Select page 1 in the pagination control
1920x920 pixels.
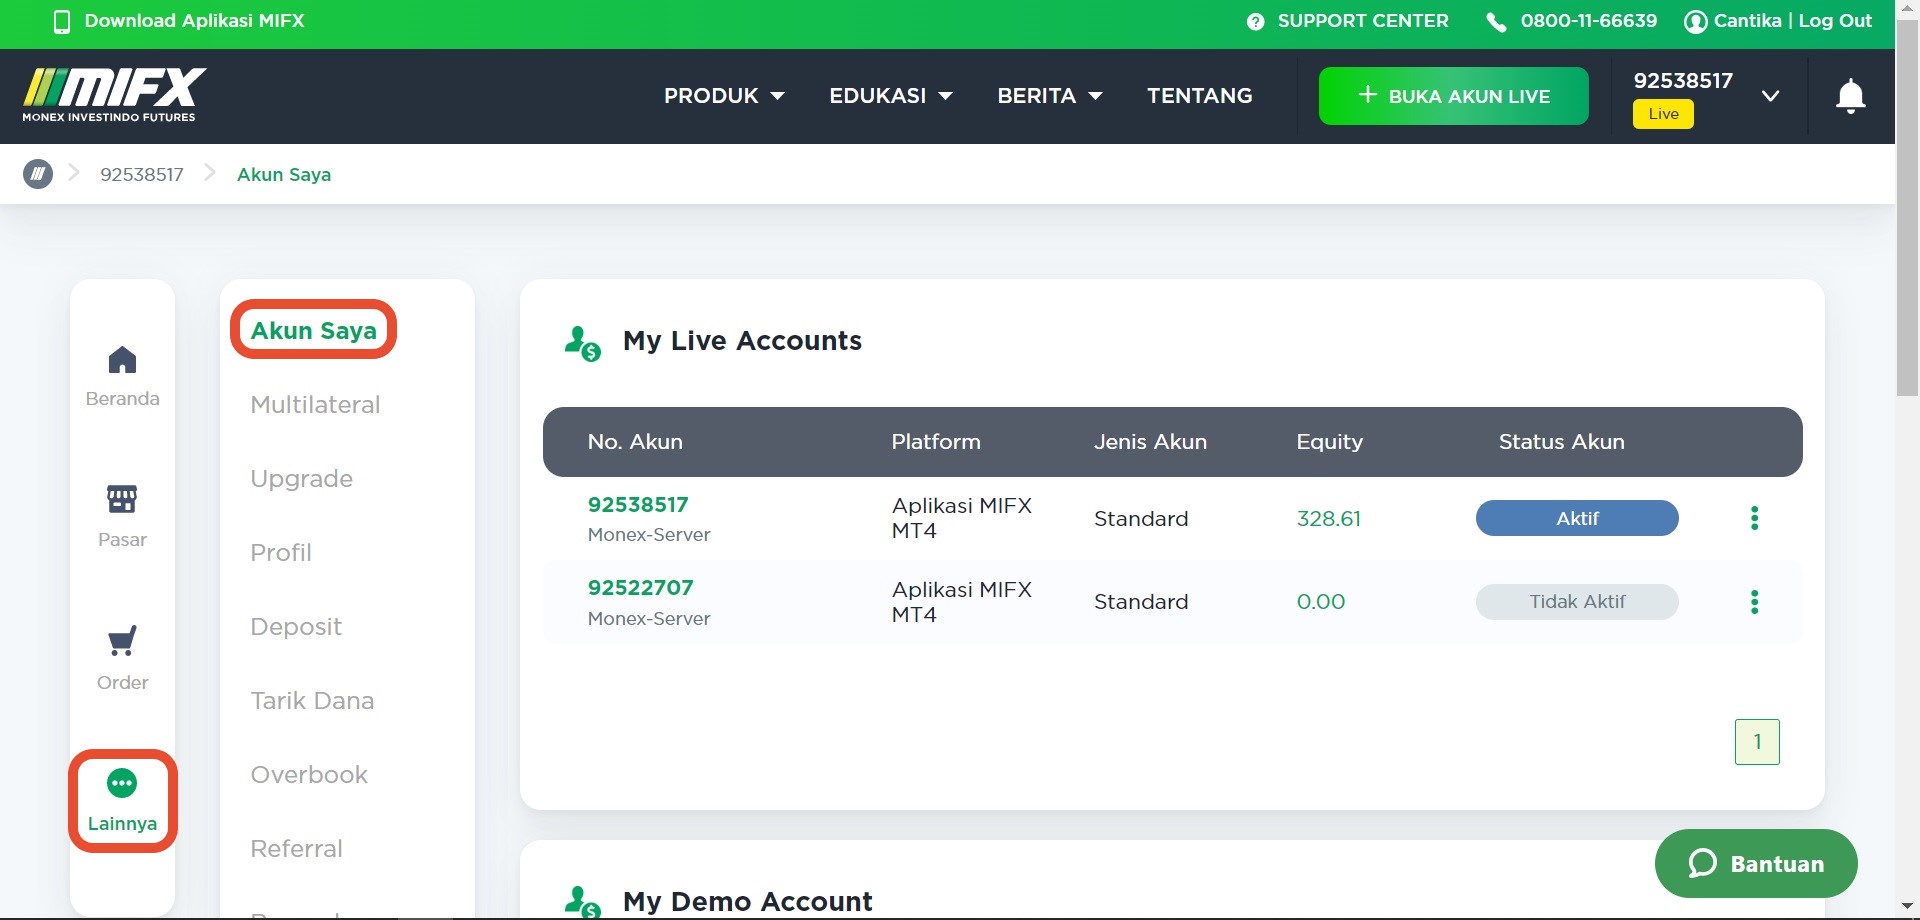[1757, 741]
